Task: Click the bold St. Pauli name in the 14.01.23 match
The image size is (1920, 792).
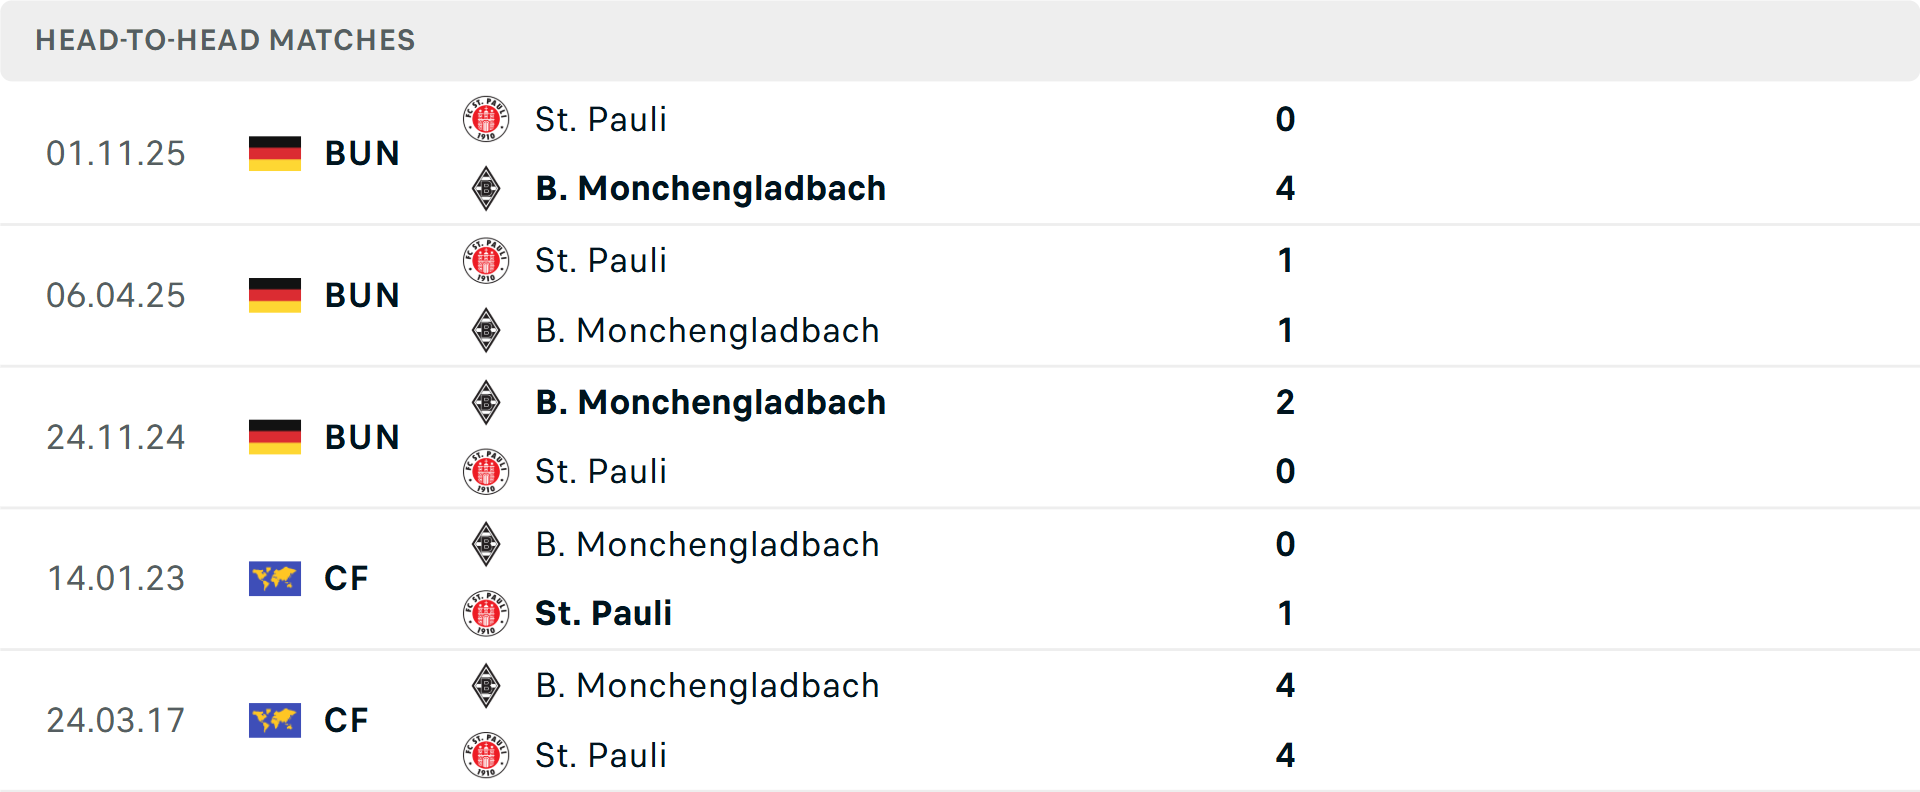Action: [x=604, y=613]
